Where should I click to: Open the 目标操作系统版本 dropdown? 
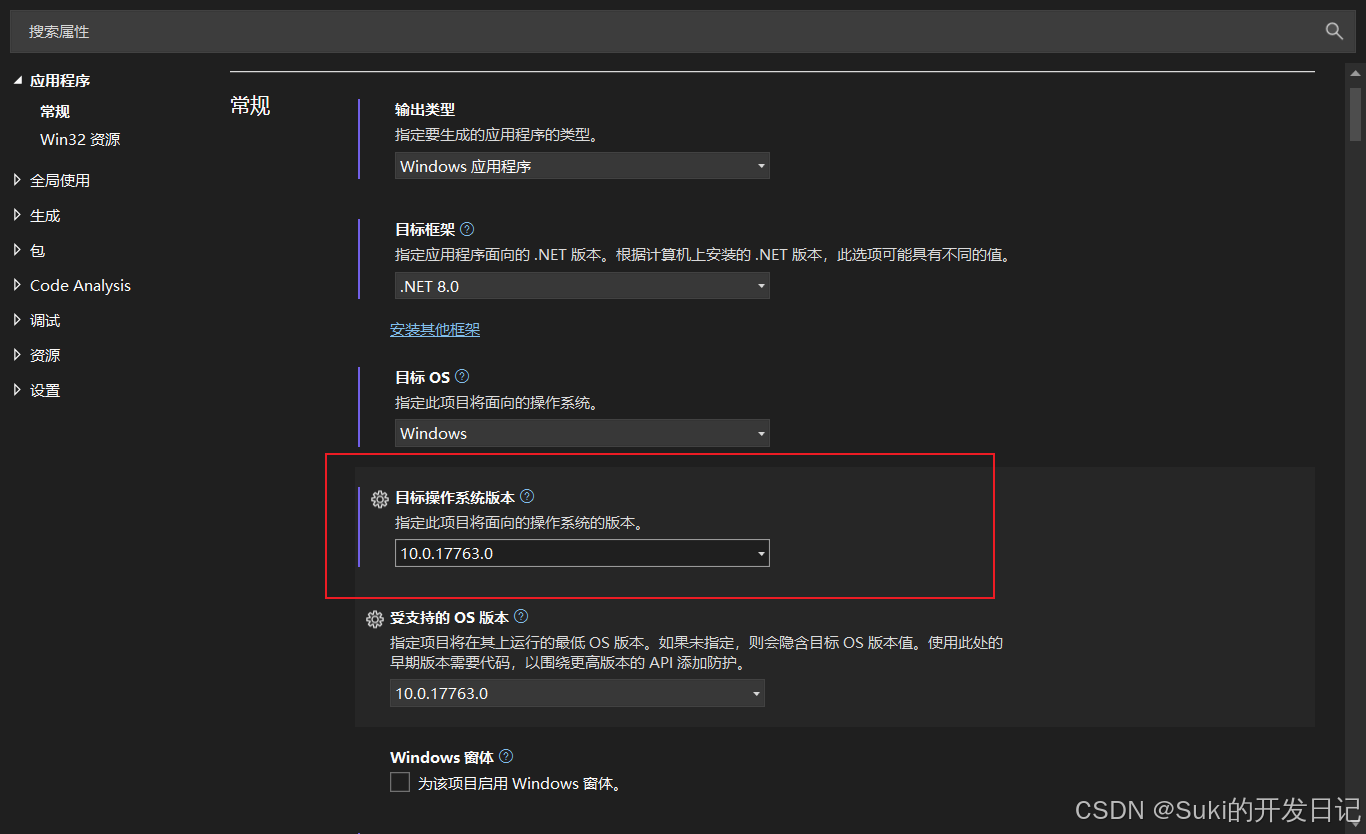[761, 552]
